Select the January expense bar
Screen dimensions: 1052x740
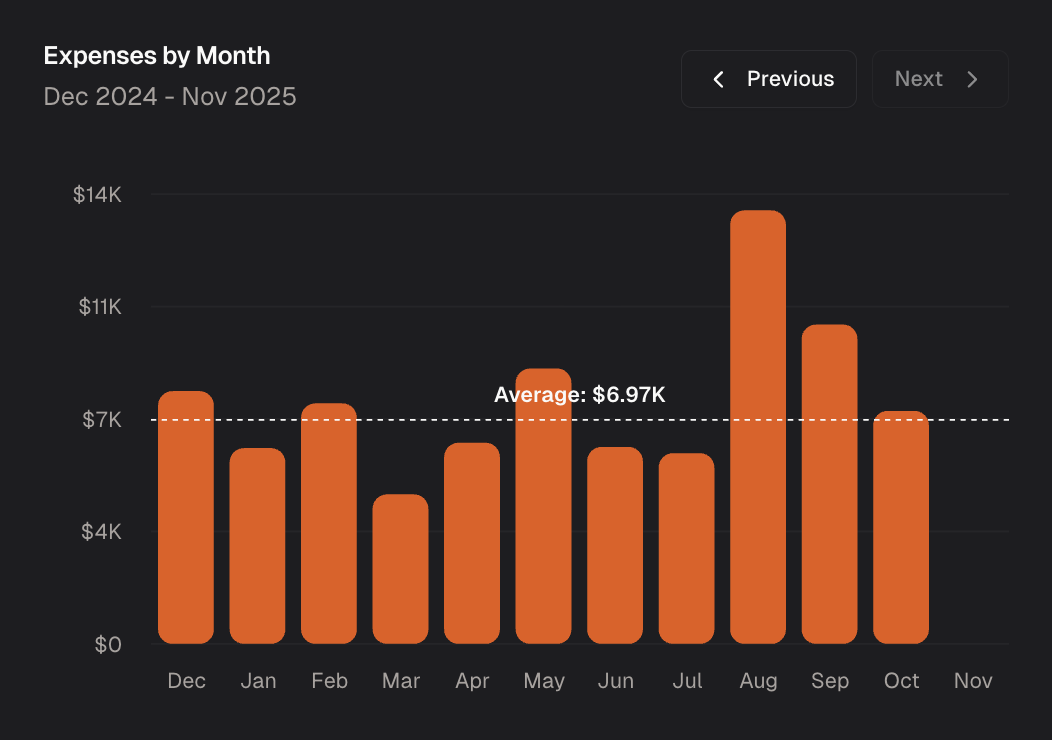pyautogui.click(x=258, y=545)
